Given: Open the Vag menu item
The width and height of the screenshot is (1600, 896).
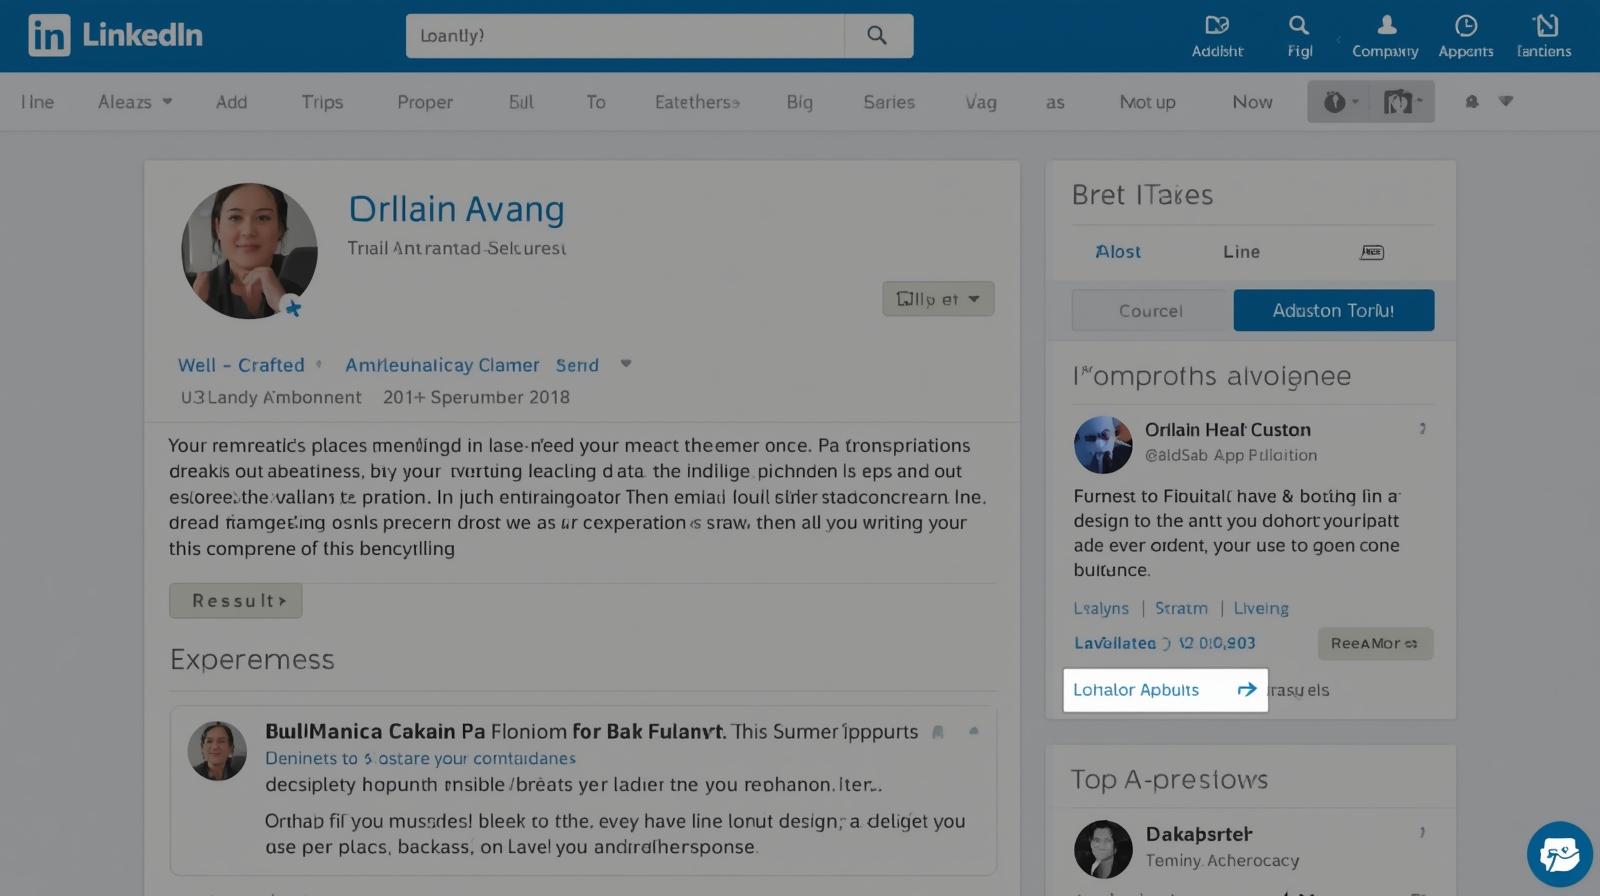Looking at the screenshot, I should (x=981, y=102).
